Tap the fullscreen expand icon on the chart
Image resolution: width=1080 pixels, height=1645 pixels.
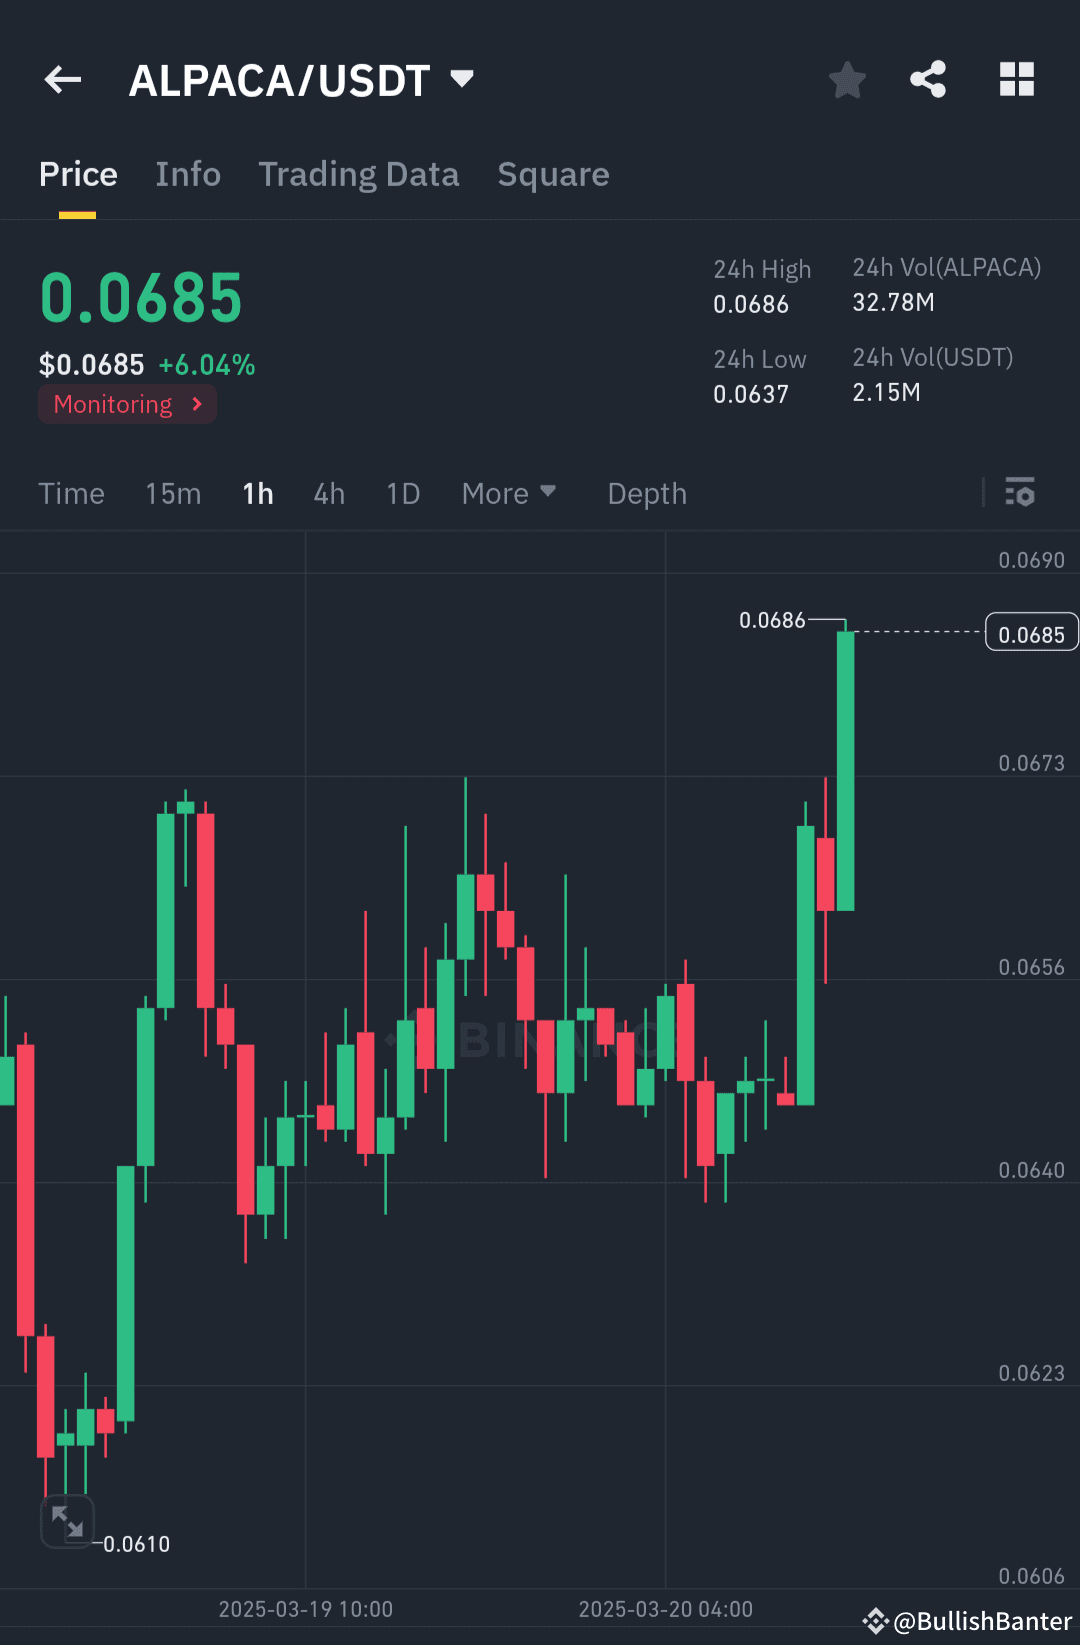tap(67, 1521)
